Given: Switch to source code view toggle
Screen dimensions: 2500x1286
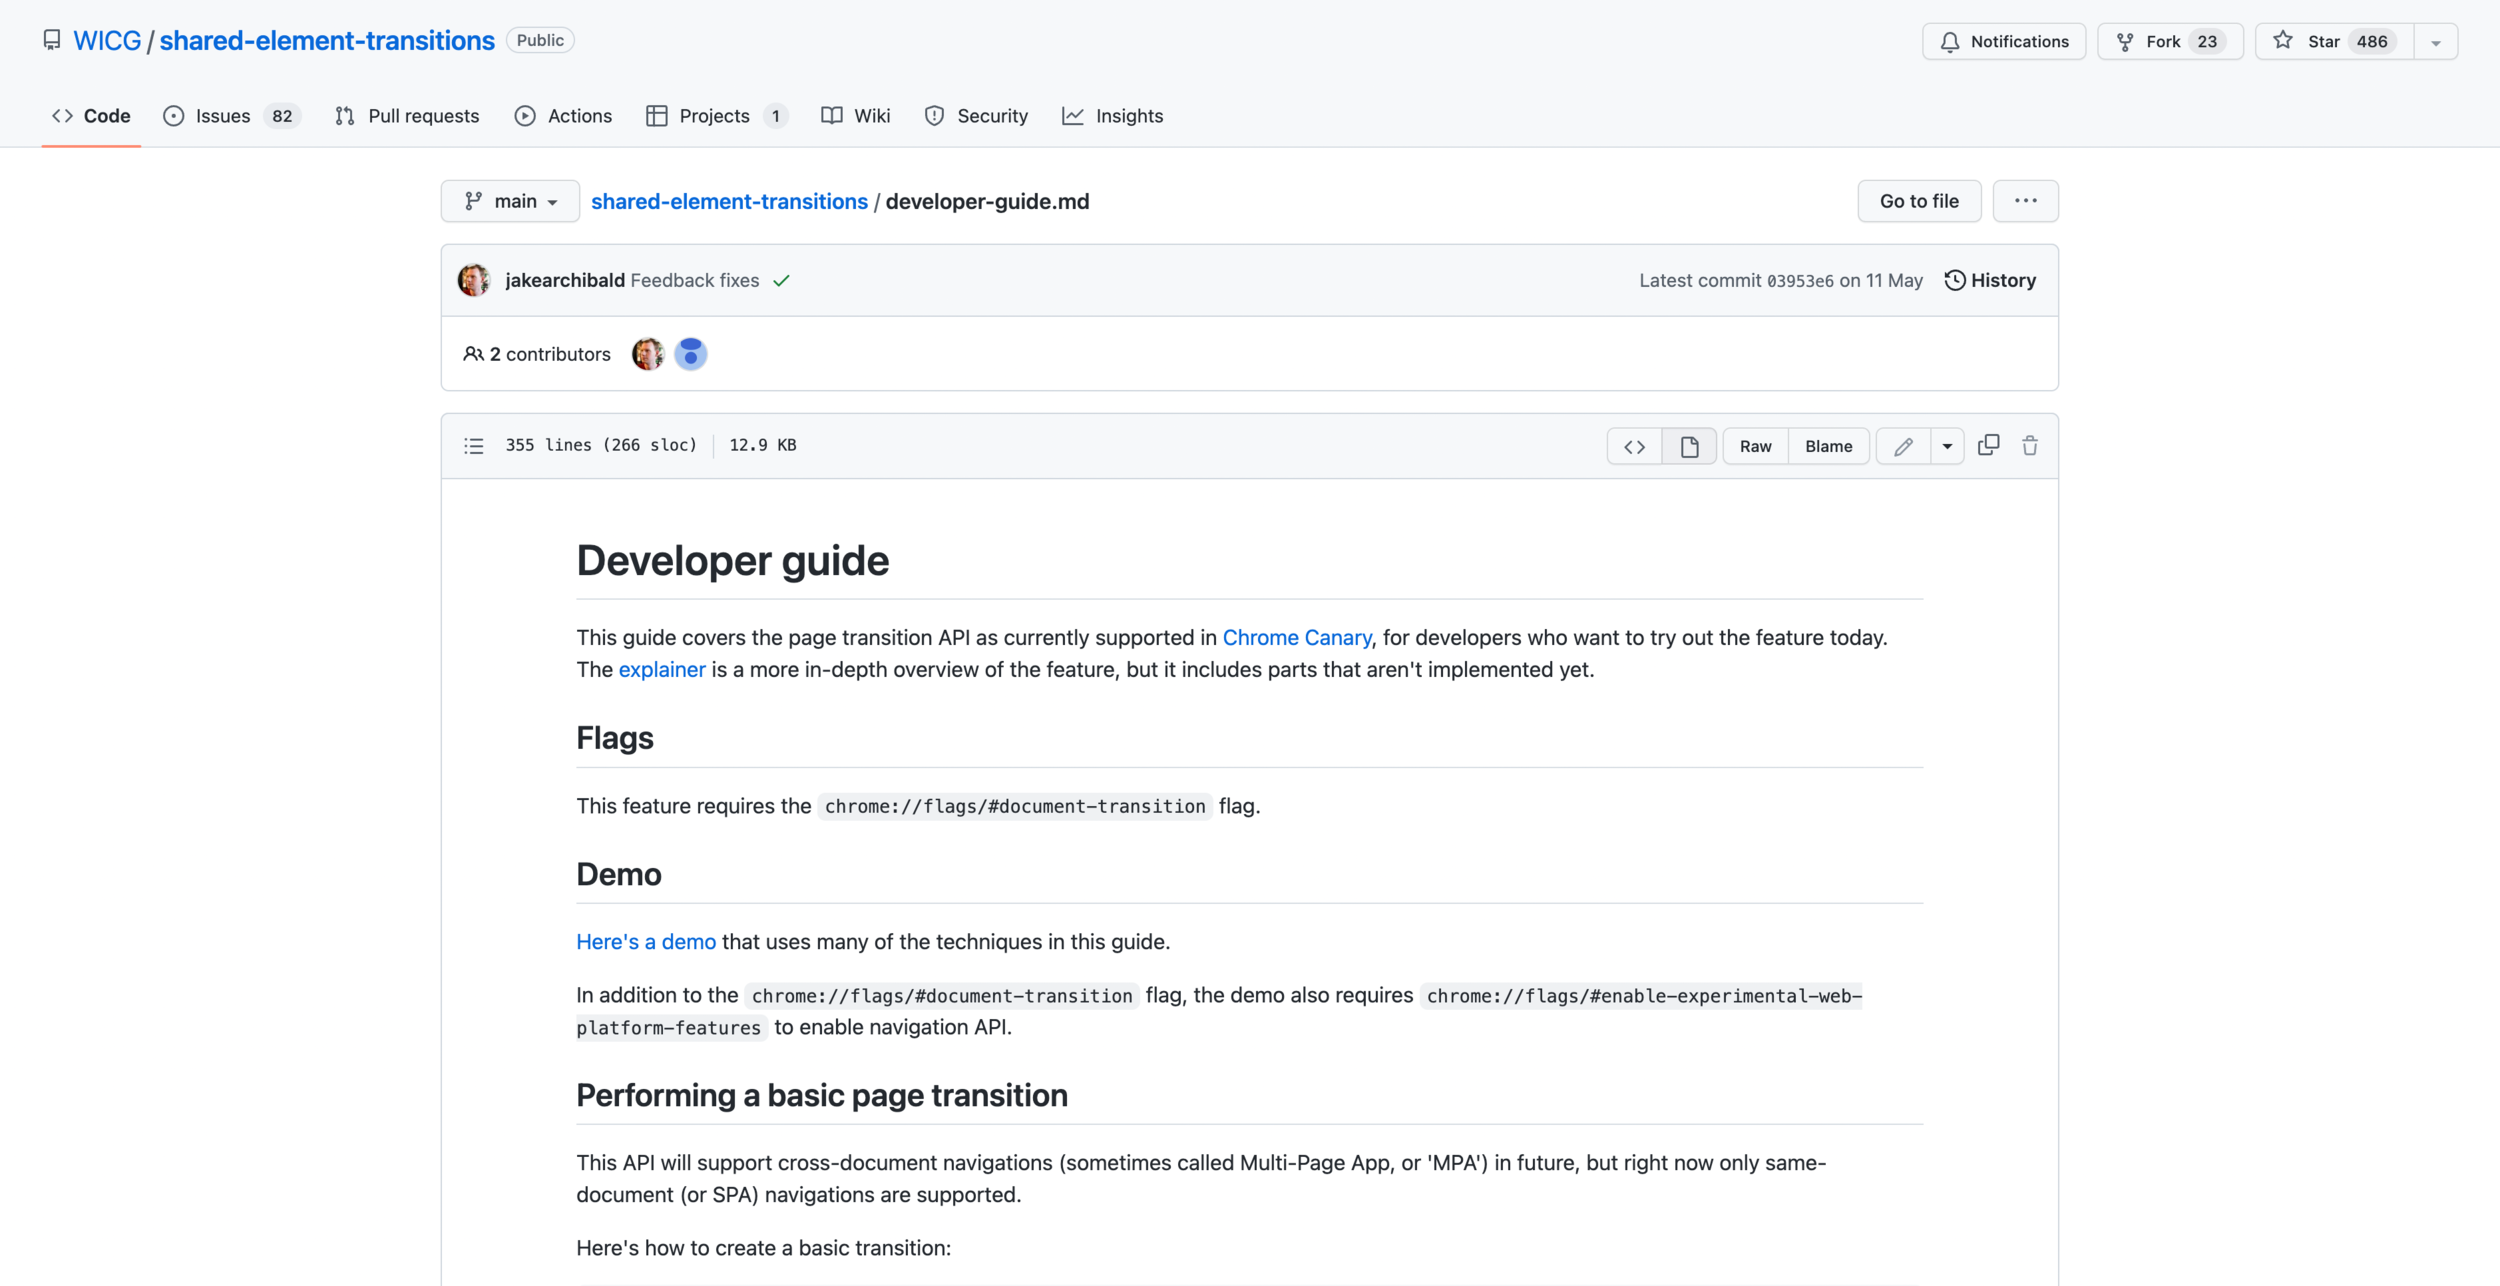Looking at the screenshot, I should [1634, 446].
